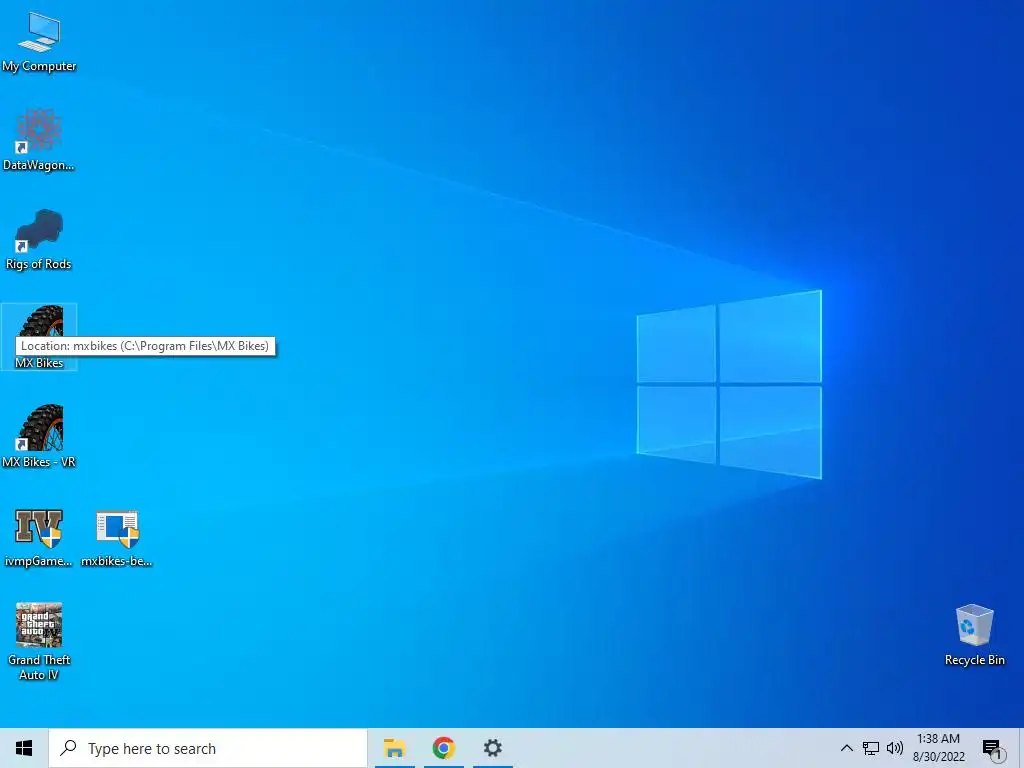
Task: Open the notification Action Center icon
Action: click(x=993, y=749)
